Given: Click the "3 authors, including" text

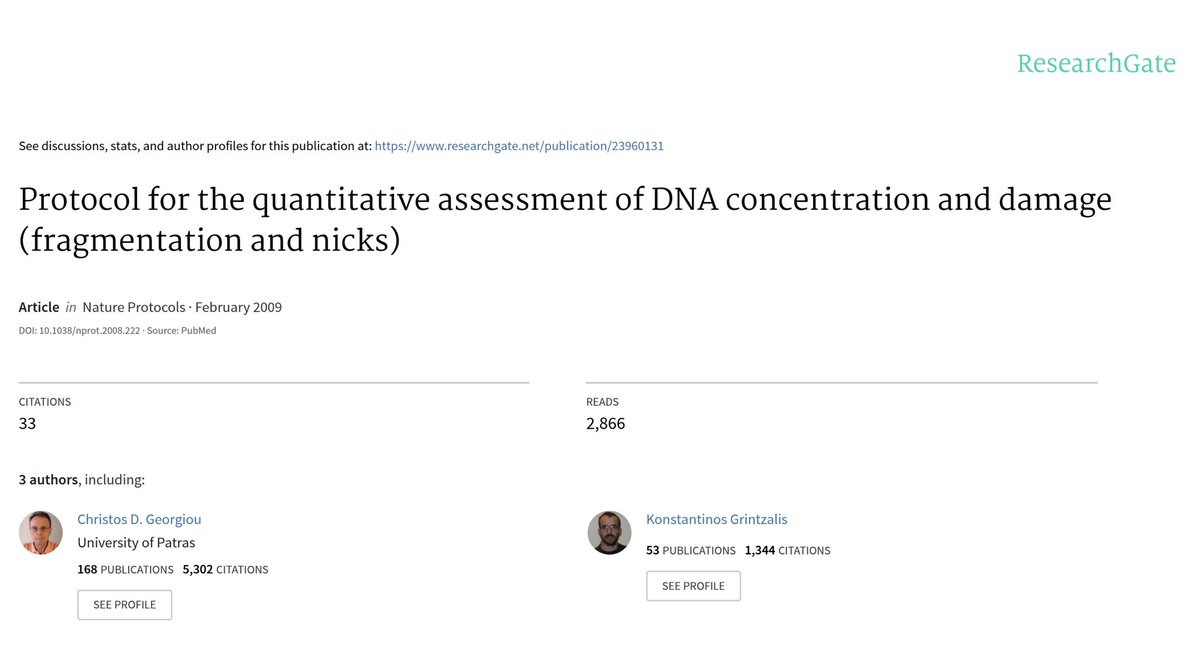Looking at the screenshot, I should tap(82, 480).
